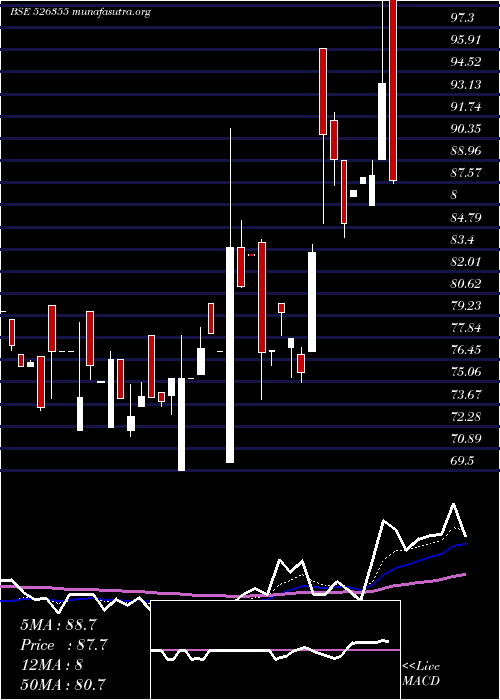
Task: Click the 97.3 price axis label
Action: click(463, 18)
